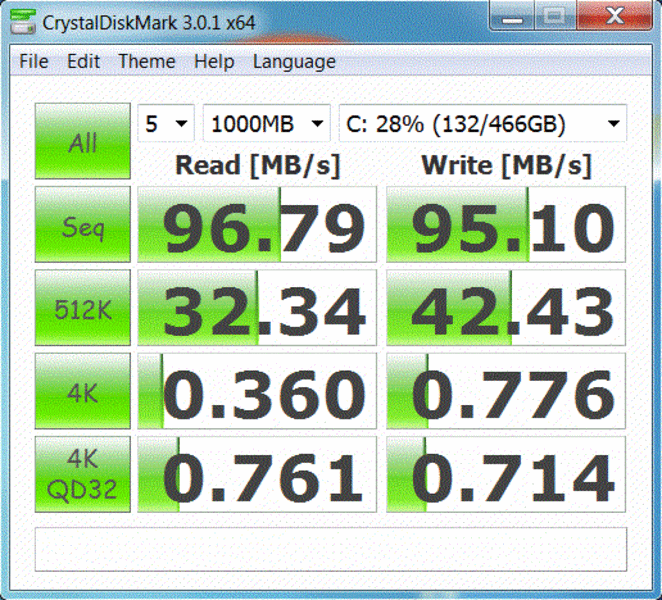
Task: Open the Help menu
Action: 214,62
